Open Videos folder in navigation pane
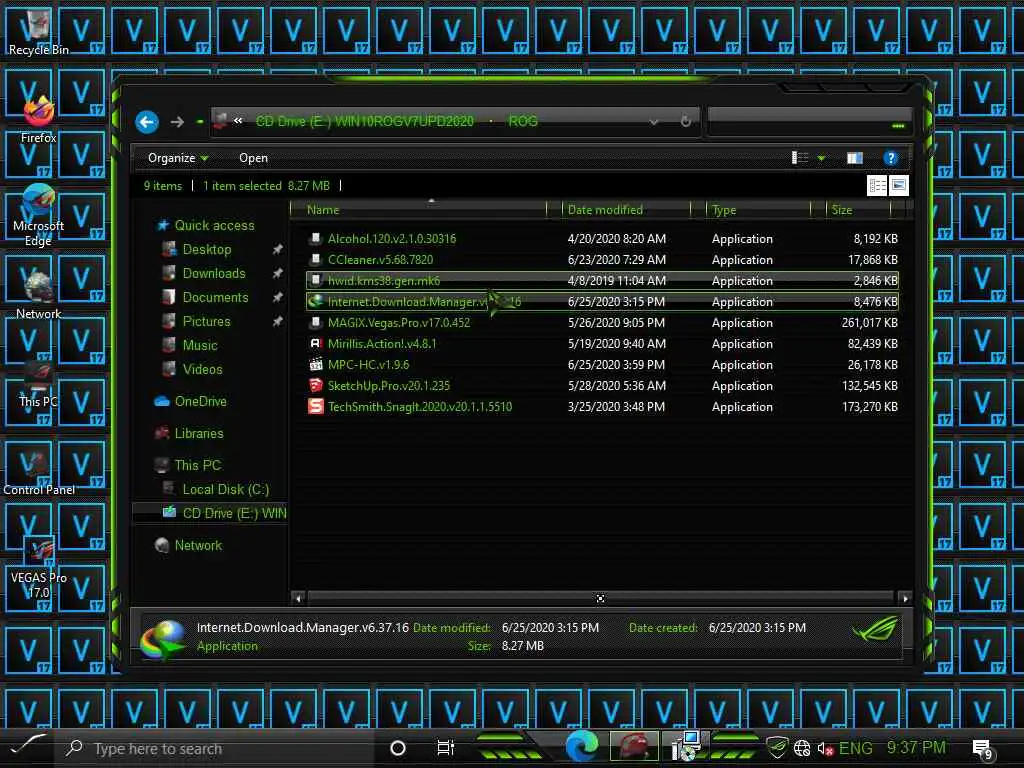 (x=202, y=370)
